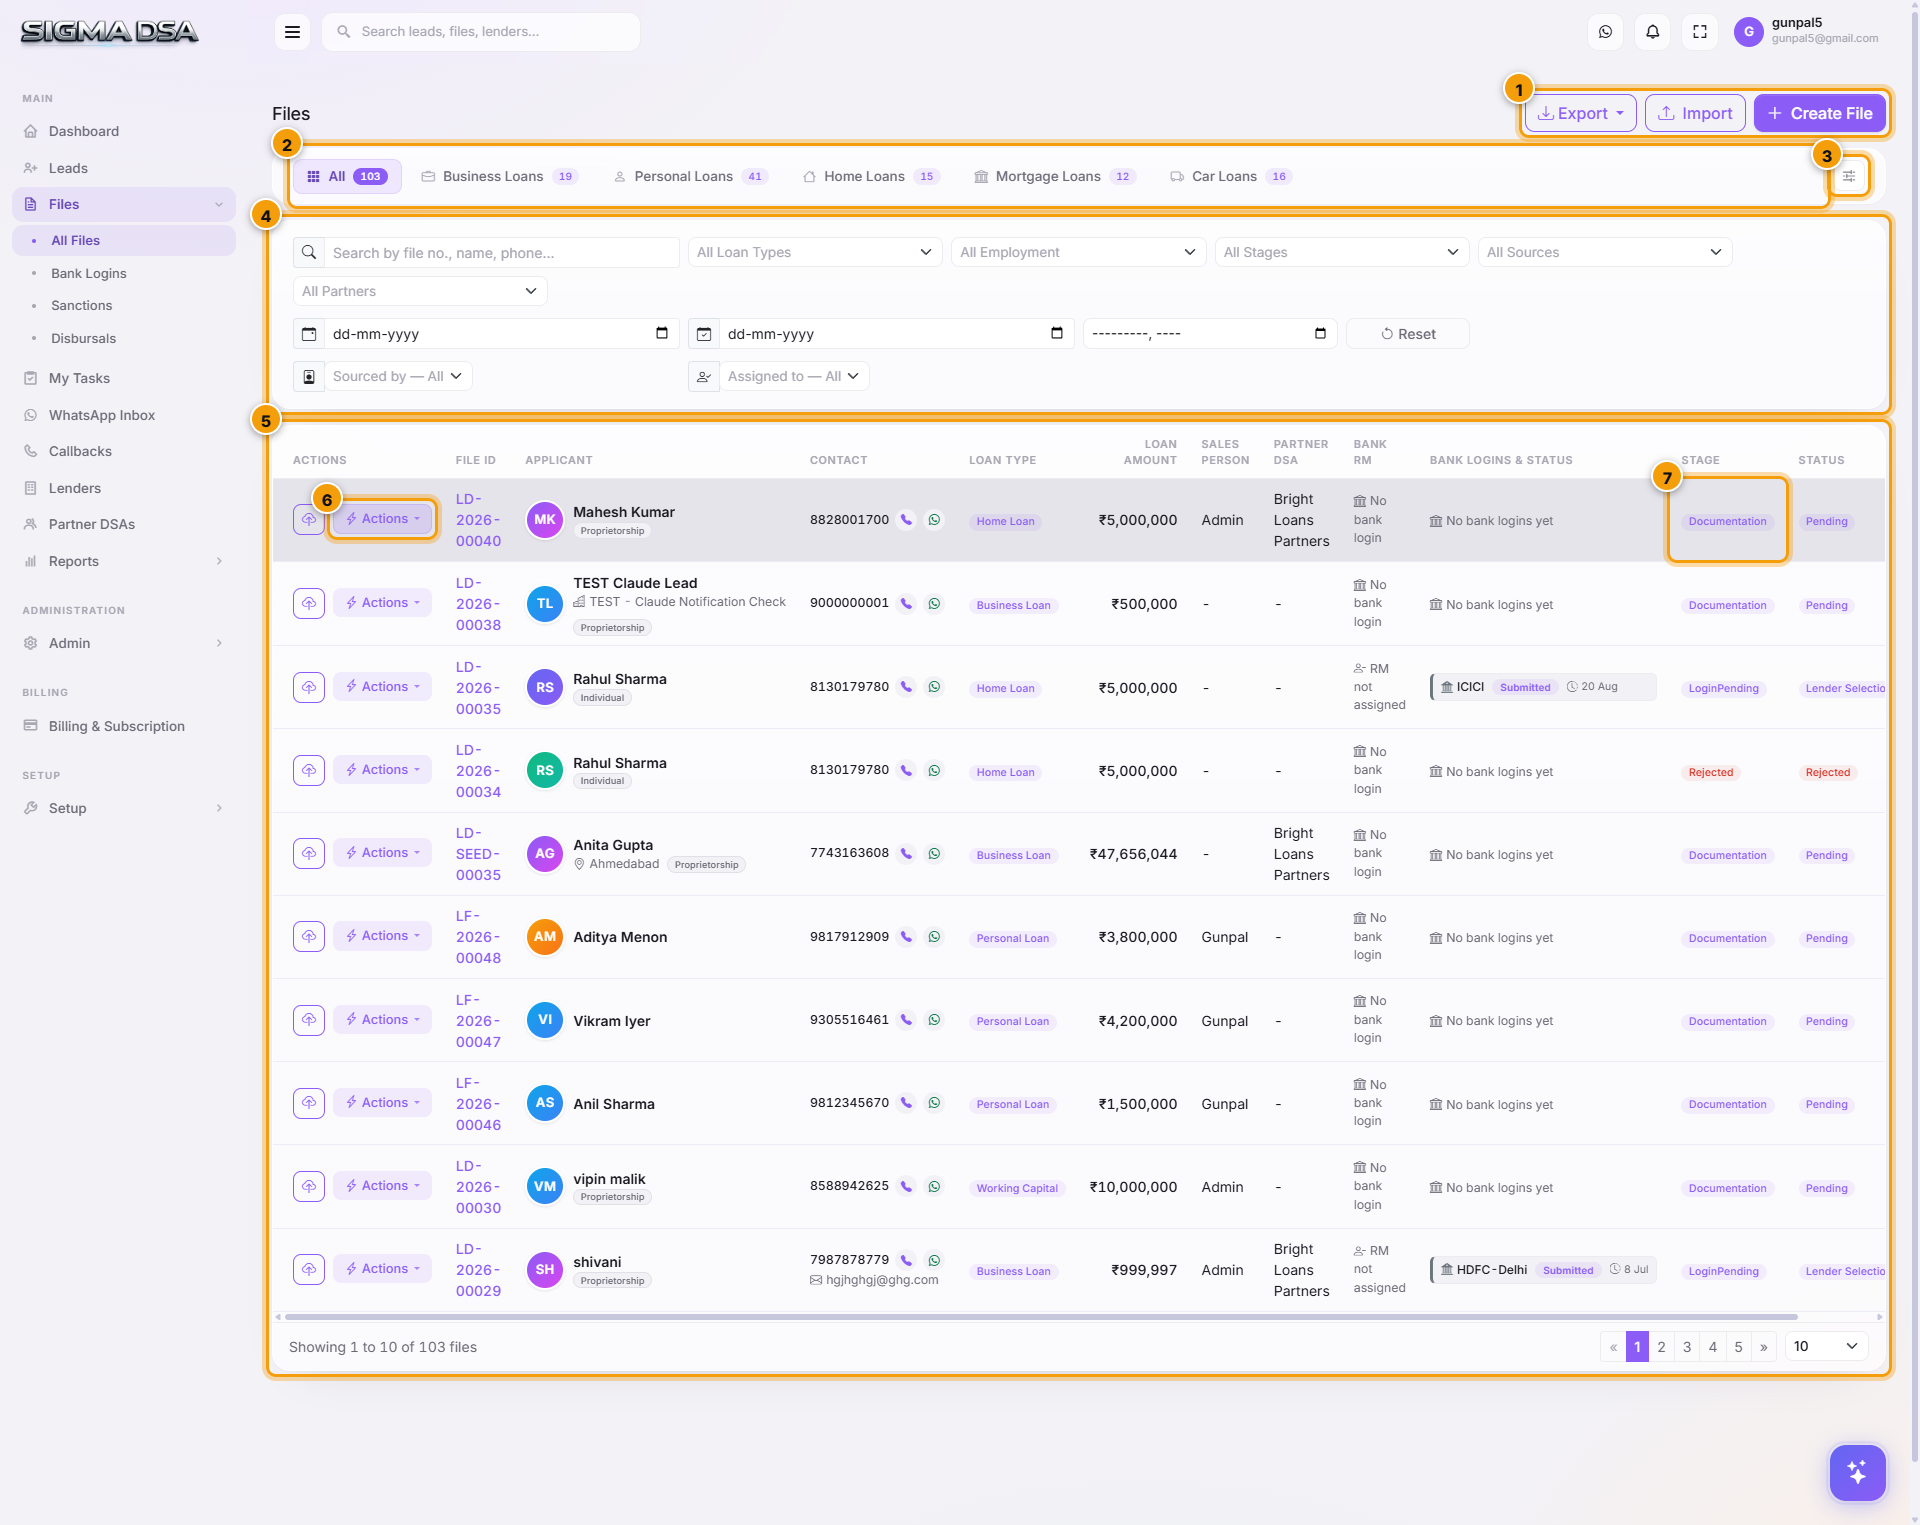1920x1525 pixels.
Task: Click upload icon for Aditya Menon row
Action: tap(309, 936)
